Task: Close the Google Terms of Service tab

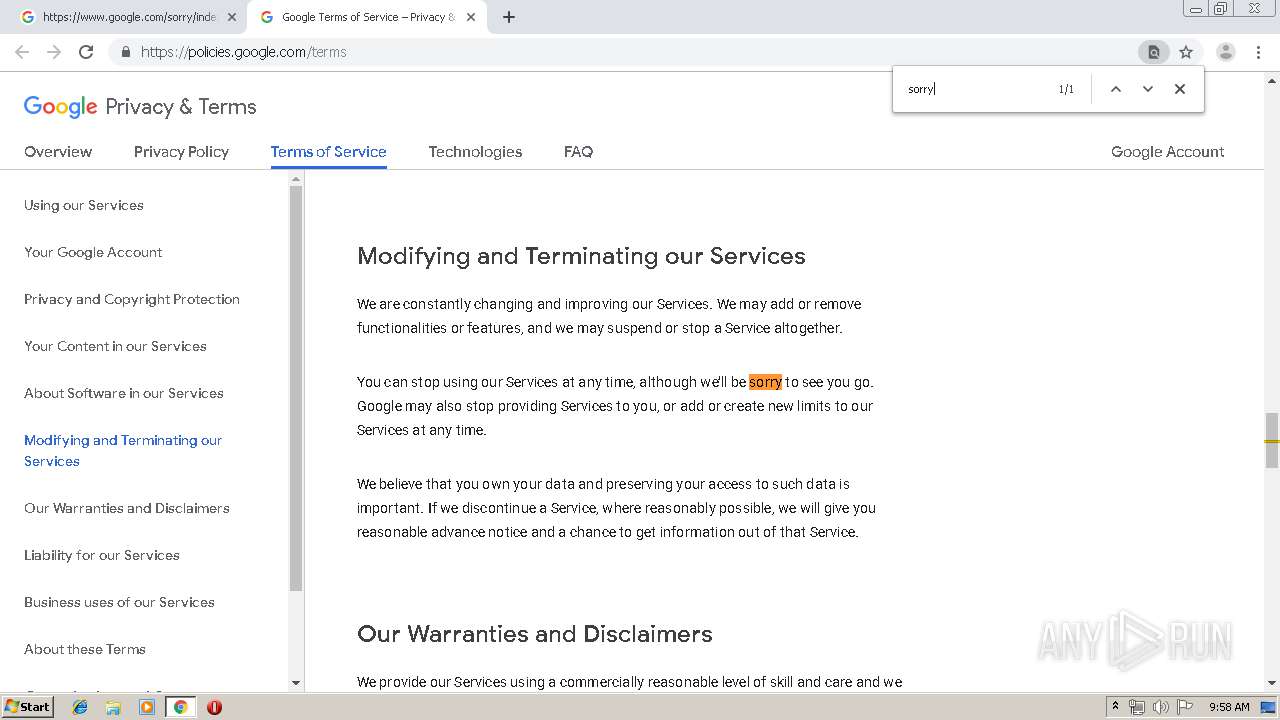Action: coord(471,17)
